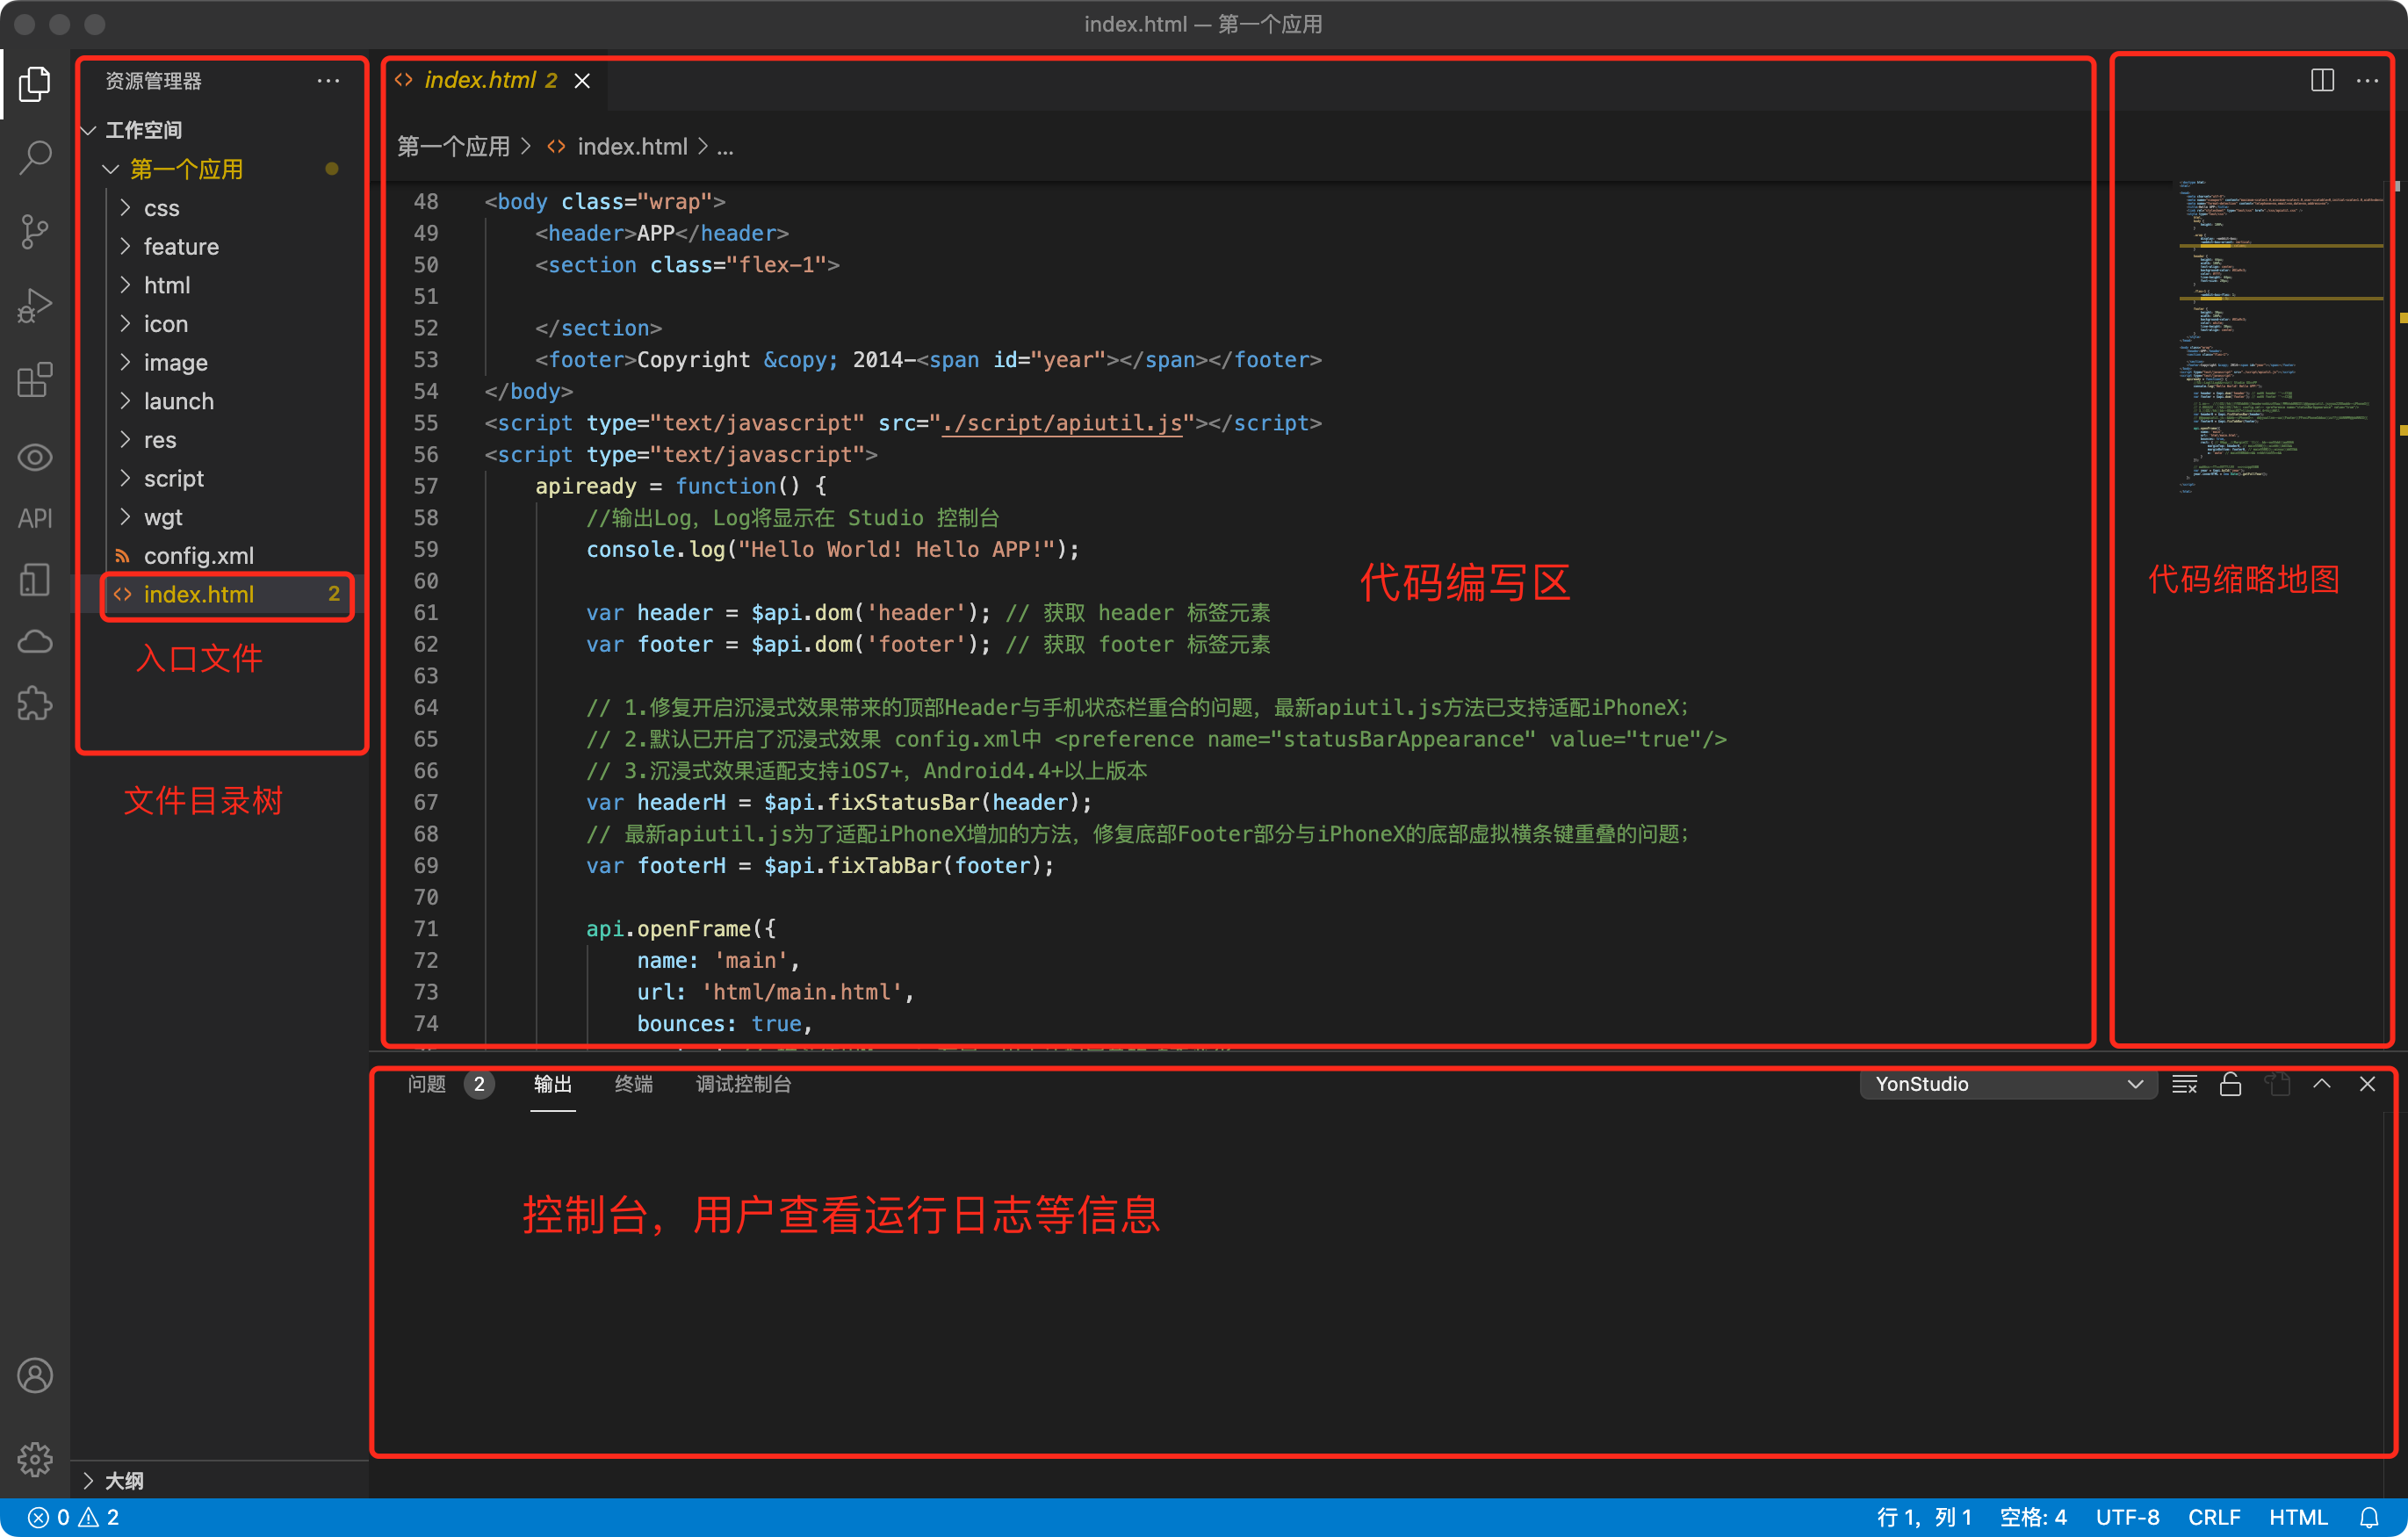Toggle maximize panel size chevron

[2322, 1084]
